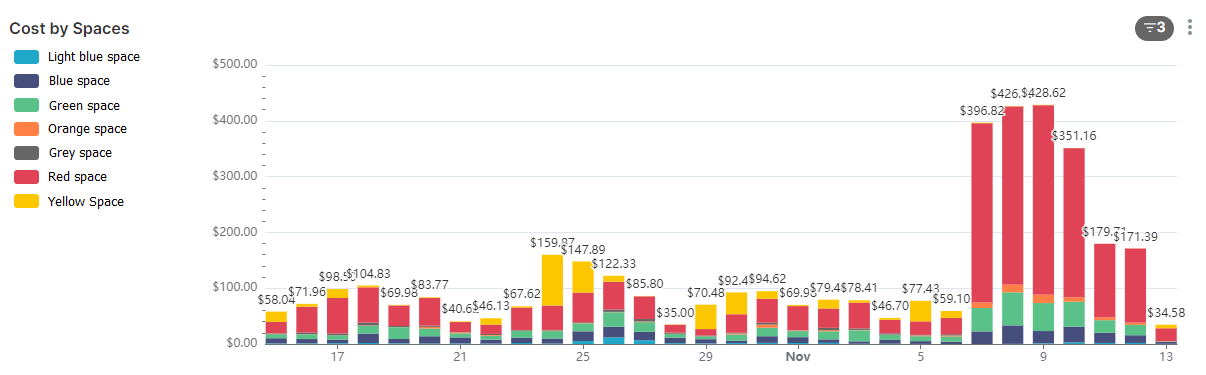This screenshot has height=375, width=1206.
Task: Toggle the Light blue space legend label
Action: (x=94, y=57)
